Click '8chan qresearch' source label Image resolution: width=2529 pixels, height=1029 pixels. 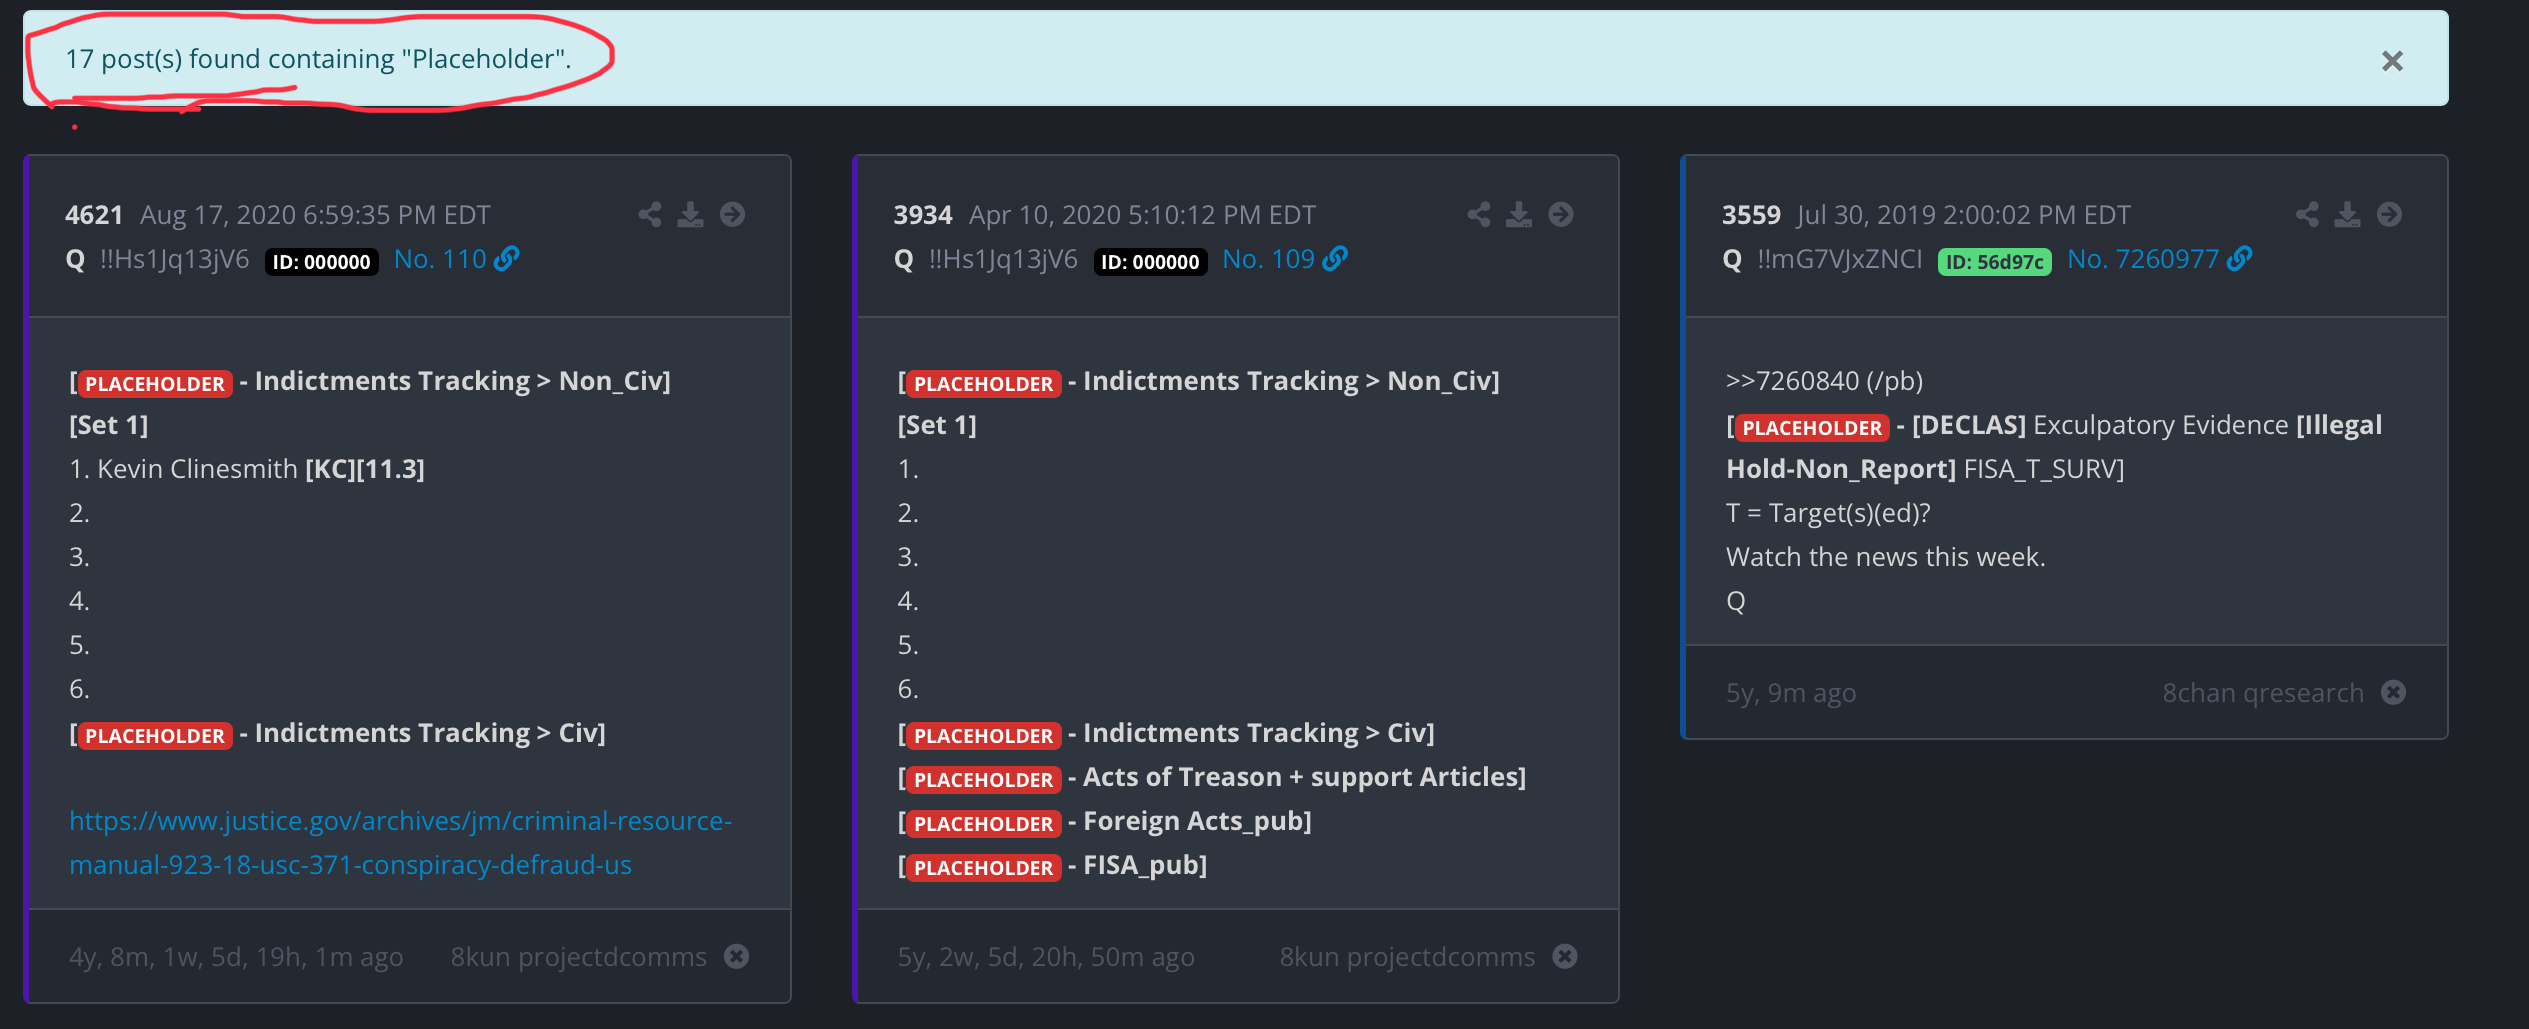pos(2263,693)
